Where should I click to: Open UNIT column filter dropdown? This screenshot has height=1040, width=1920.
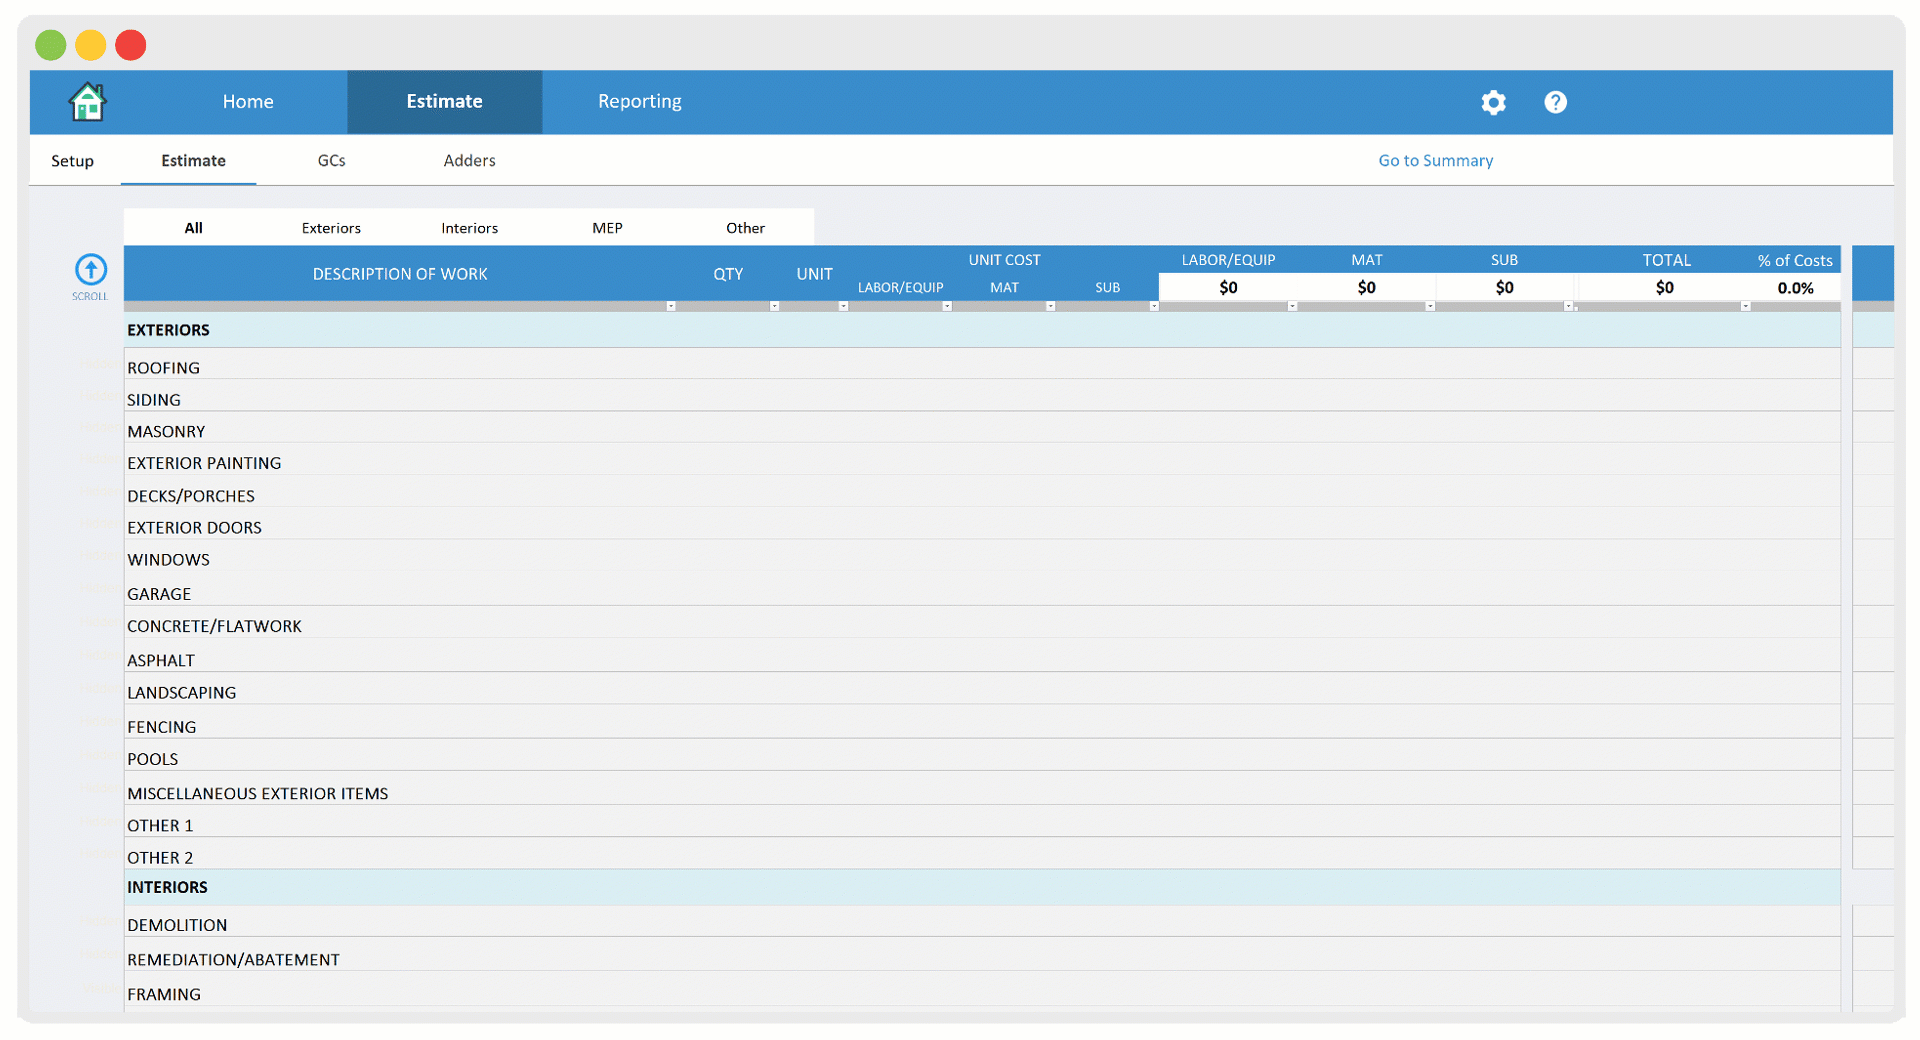click(843, 306)
